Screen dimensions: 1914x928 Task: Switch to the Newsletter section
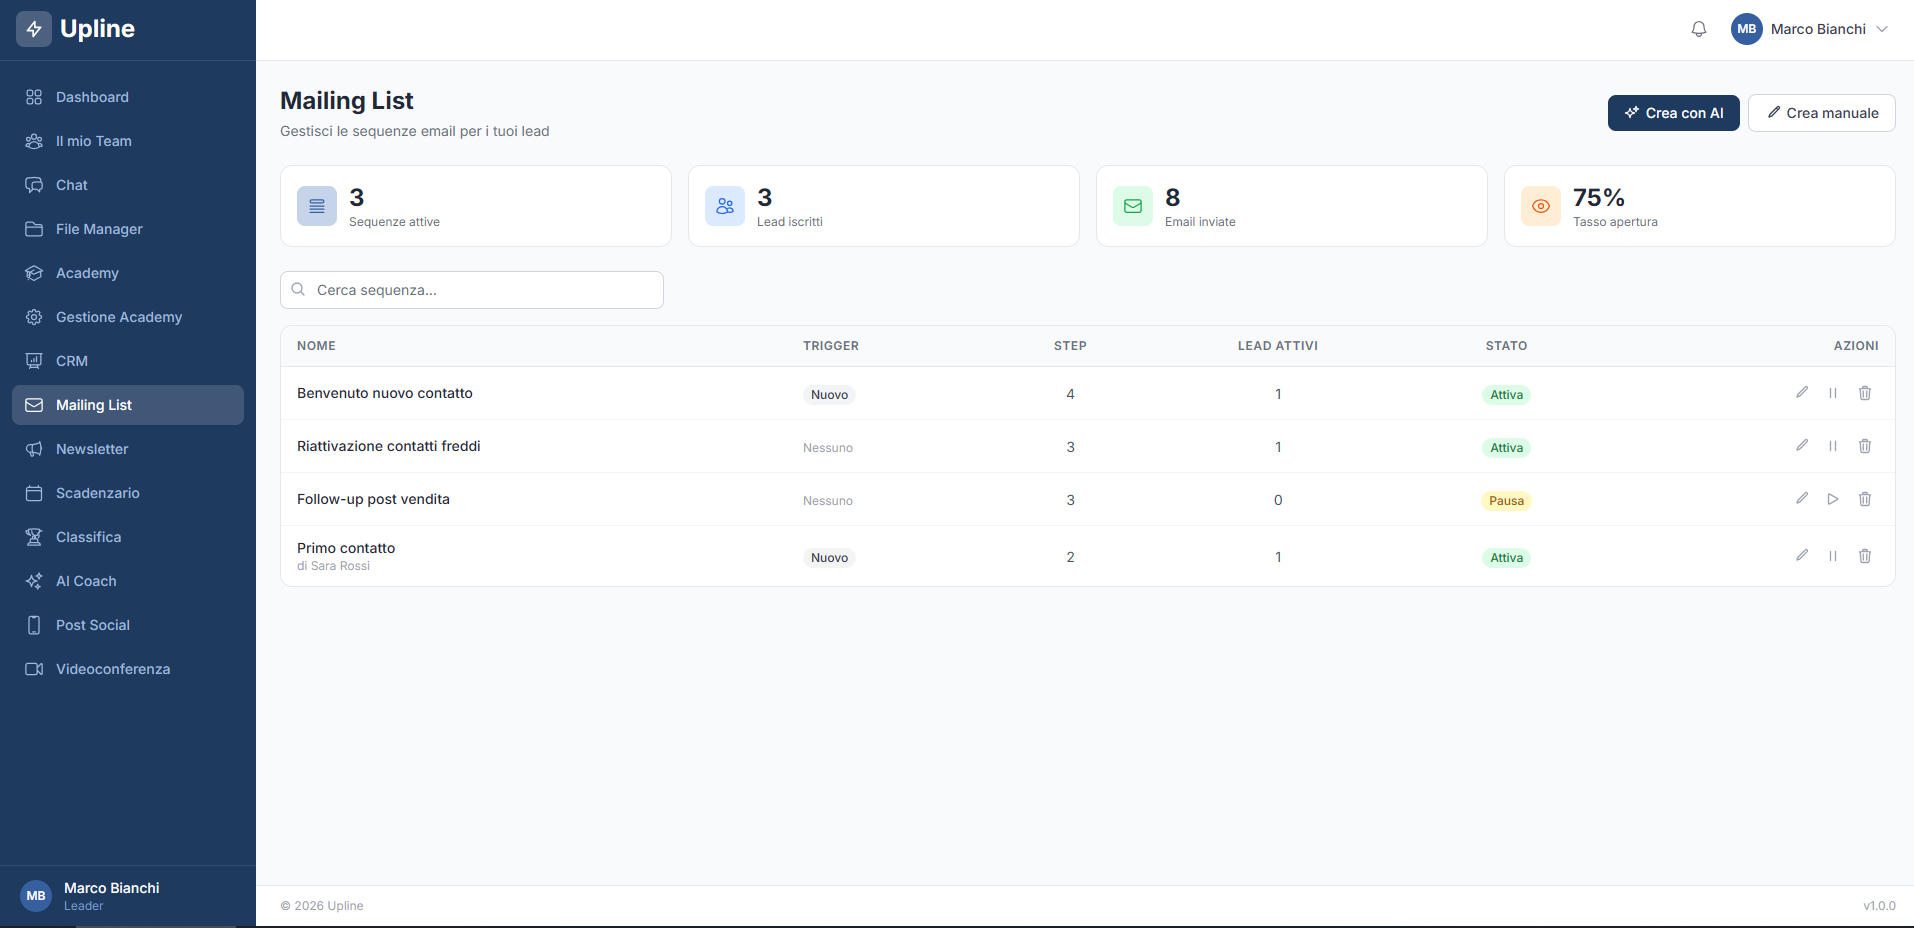pyautogui.click(x=91, y=449)
